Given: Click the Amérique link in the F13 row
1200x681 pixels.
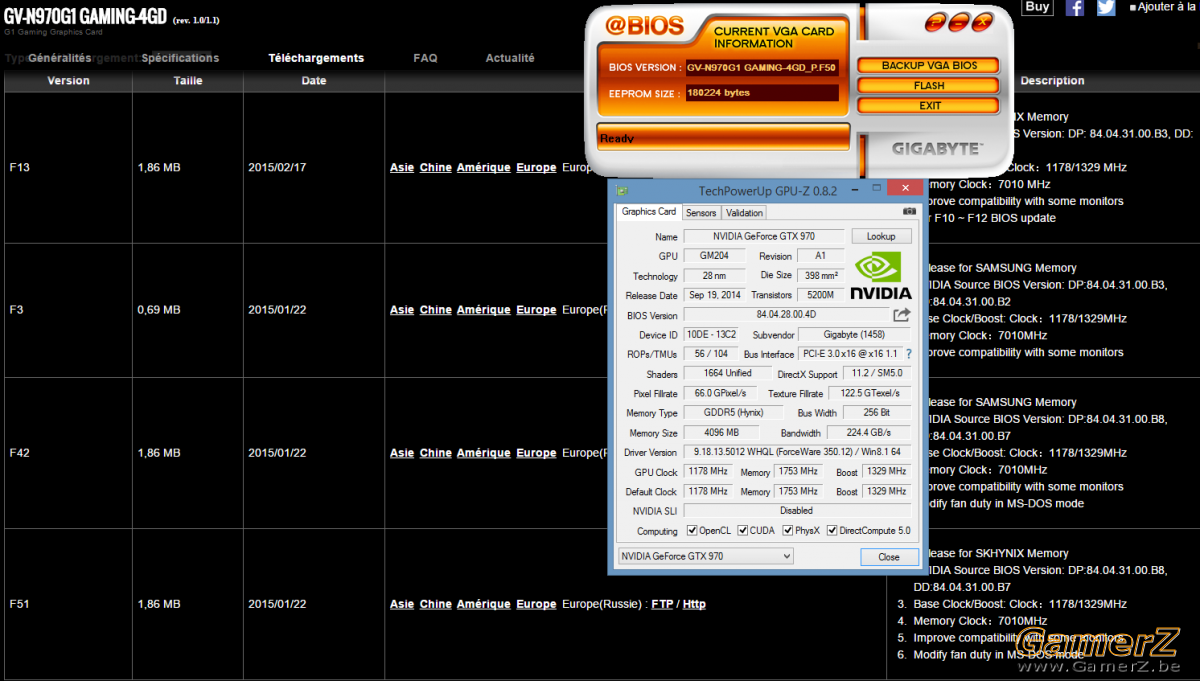Looking at the screenshot, I should pyautogui.click(x=484, y=168).
